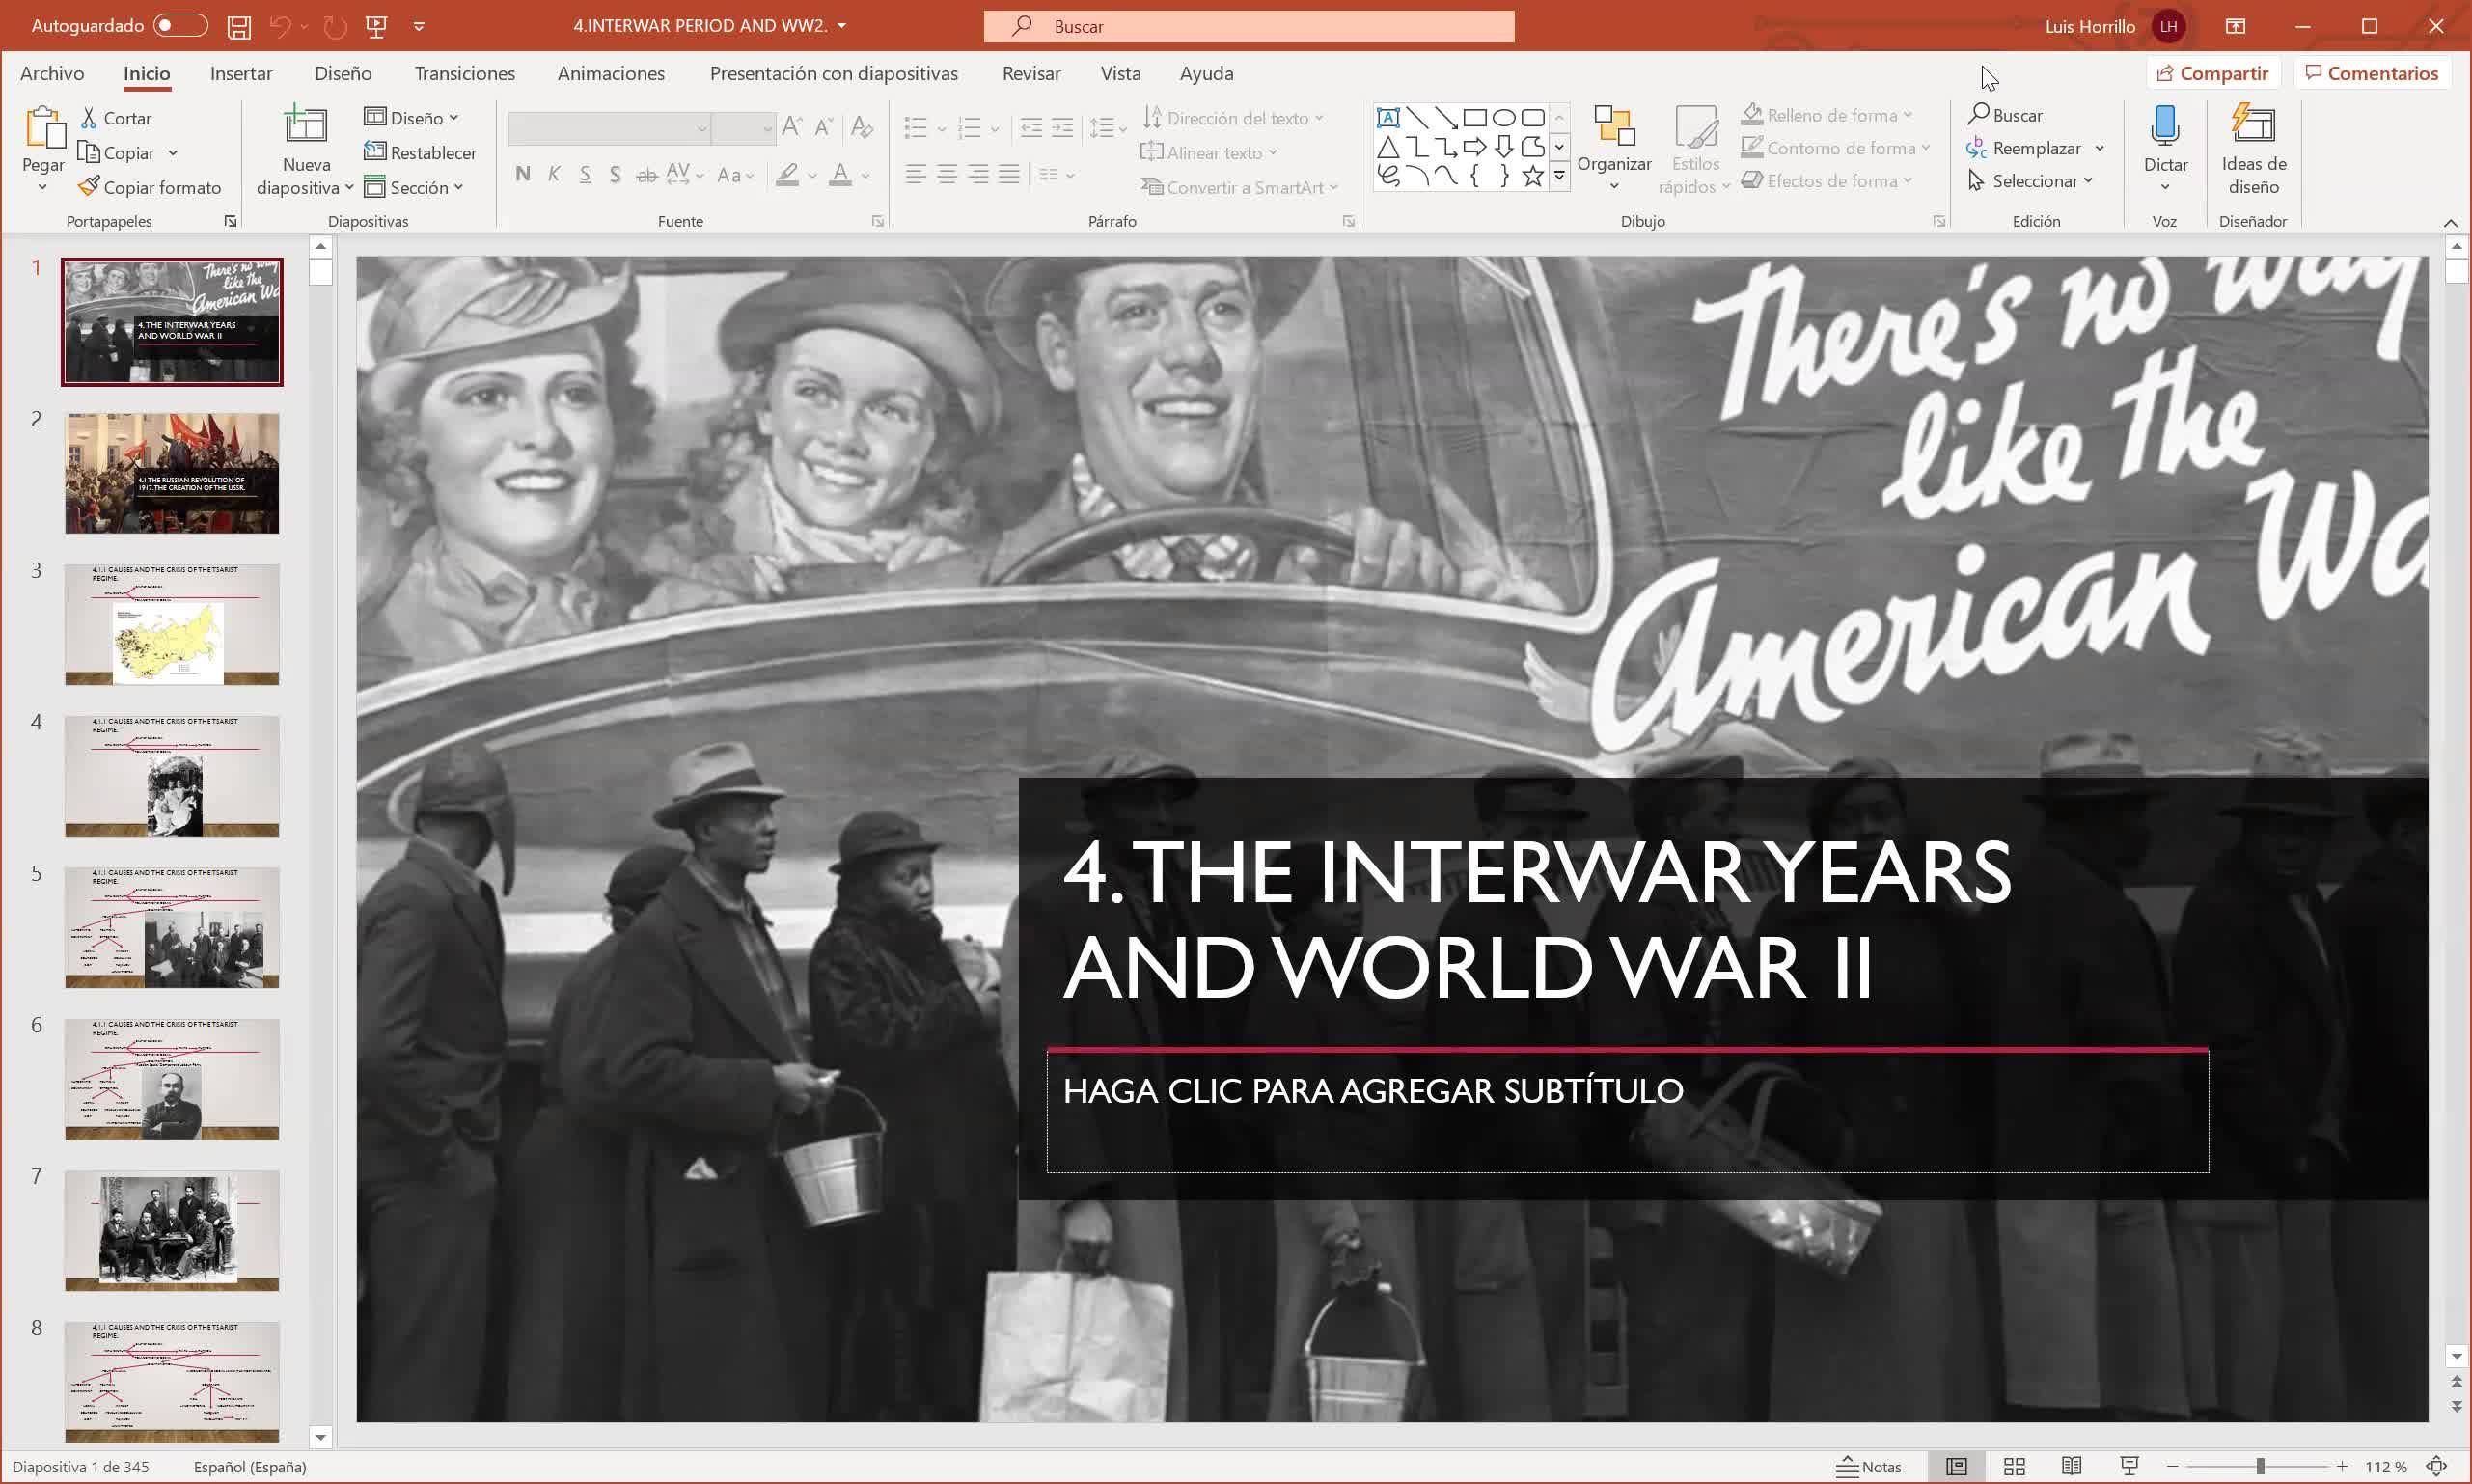Open reading view from status bar
The width and height of the screenshot is (2472, 1484).
pos(2071,1466)
